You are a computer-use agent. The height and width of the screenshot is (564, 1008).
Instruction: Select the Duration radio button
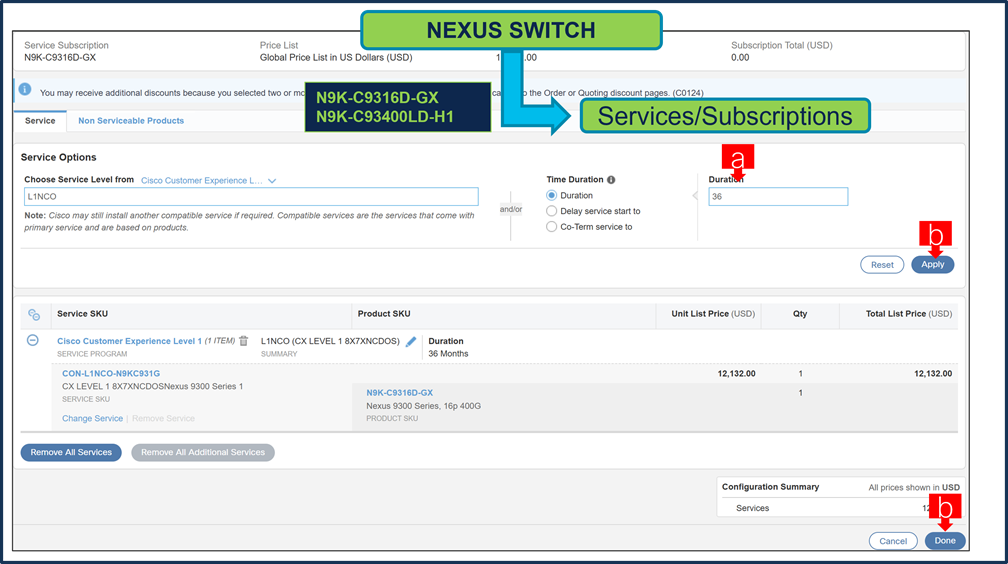tap(551, 196)
